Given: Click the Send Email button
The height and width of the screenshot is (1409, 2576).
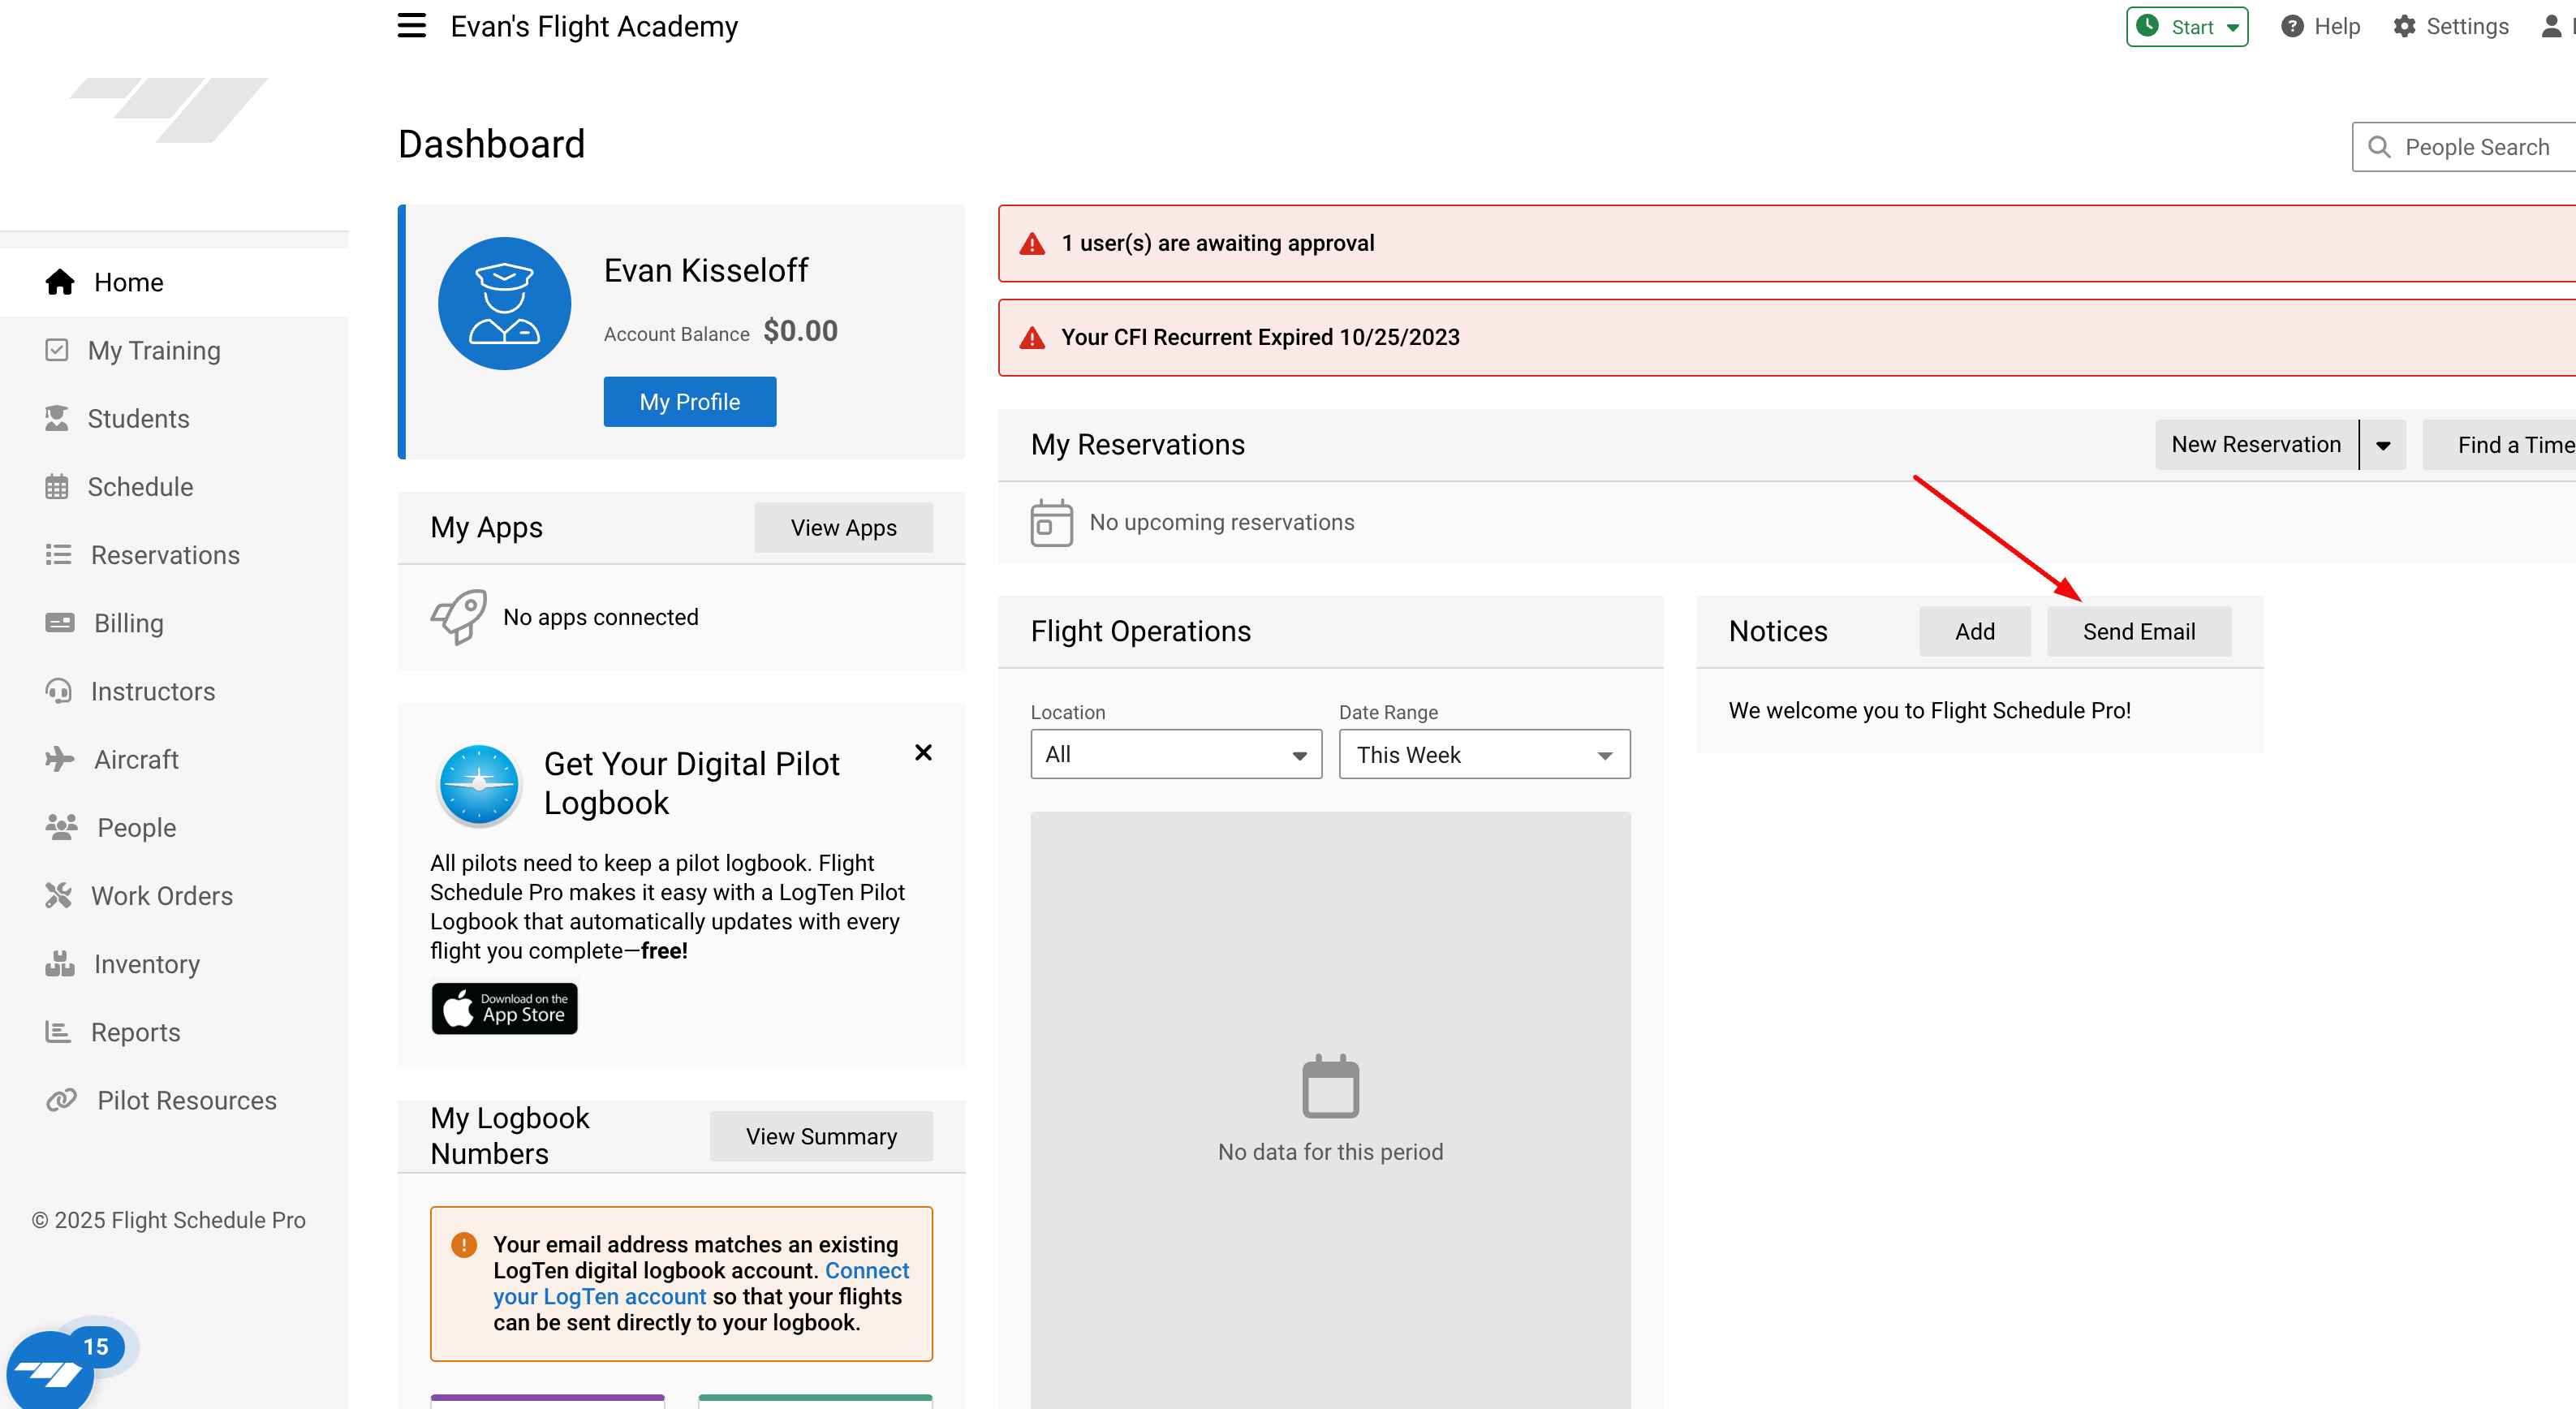Looking at the screenshot, I should (2138, 631).
